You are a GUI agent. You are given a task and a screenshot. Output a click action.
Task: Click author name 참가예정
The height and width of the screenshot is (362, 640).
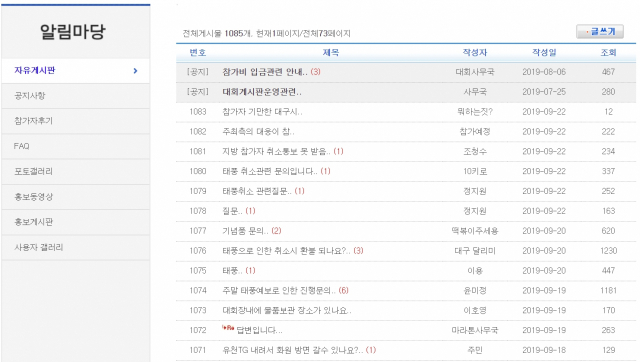tap(475, 132)
